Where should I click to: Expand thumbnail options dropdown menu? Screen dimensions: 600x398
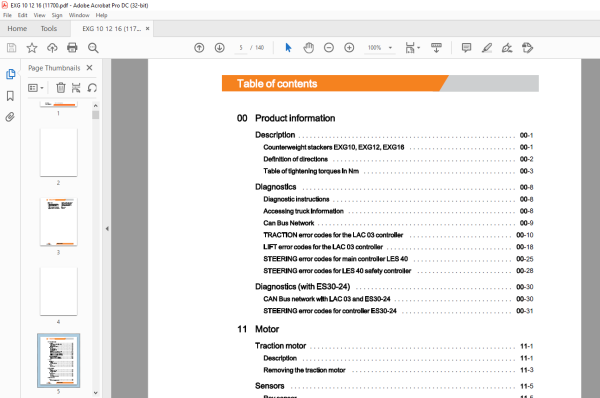tap(36, 88)
